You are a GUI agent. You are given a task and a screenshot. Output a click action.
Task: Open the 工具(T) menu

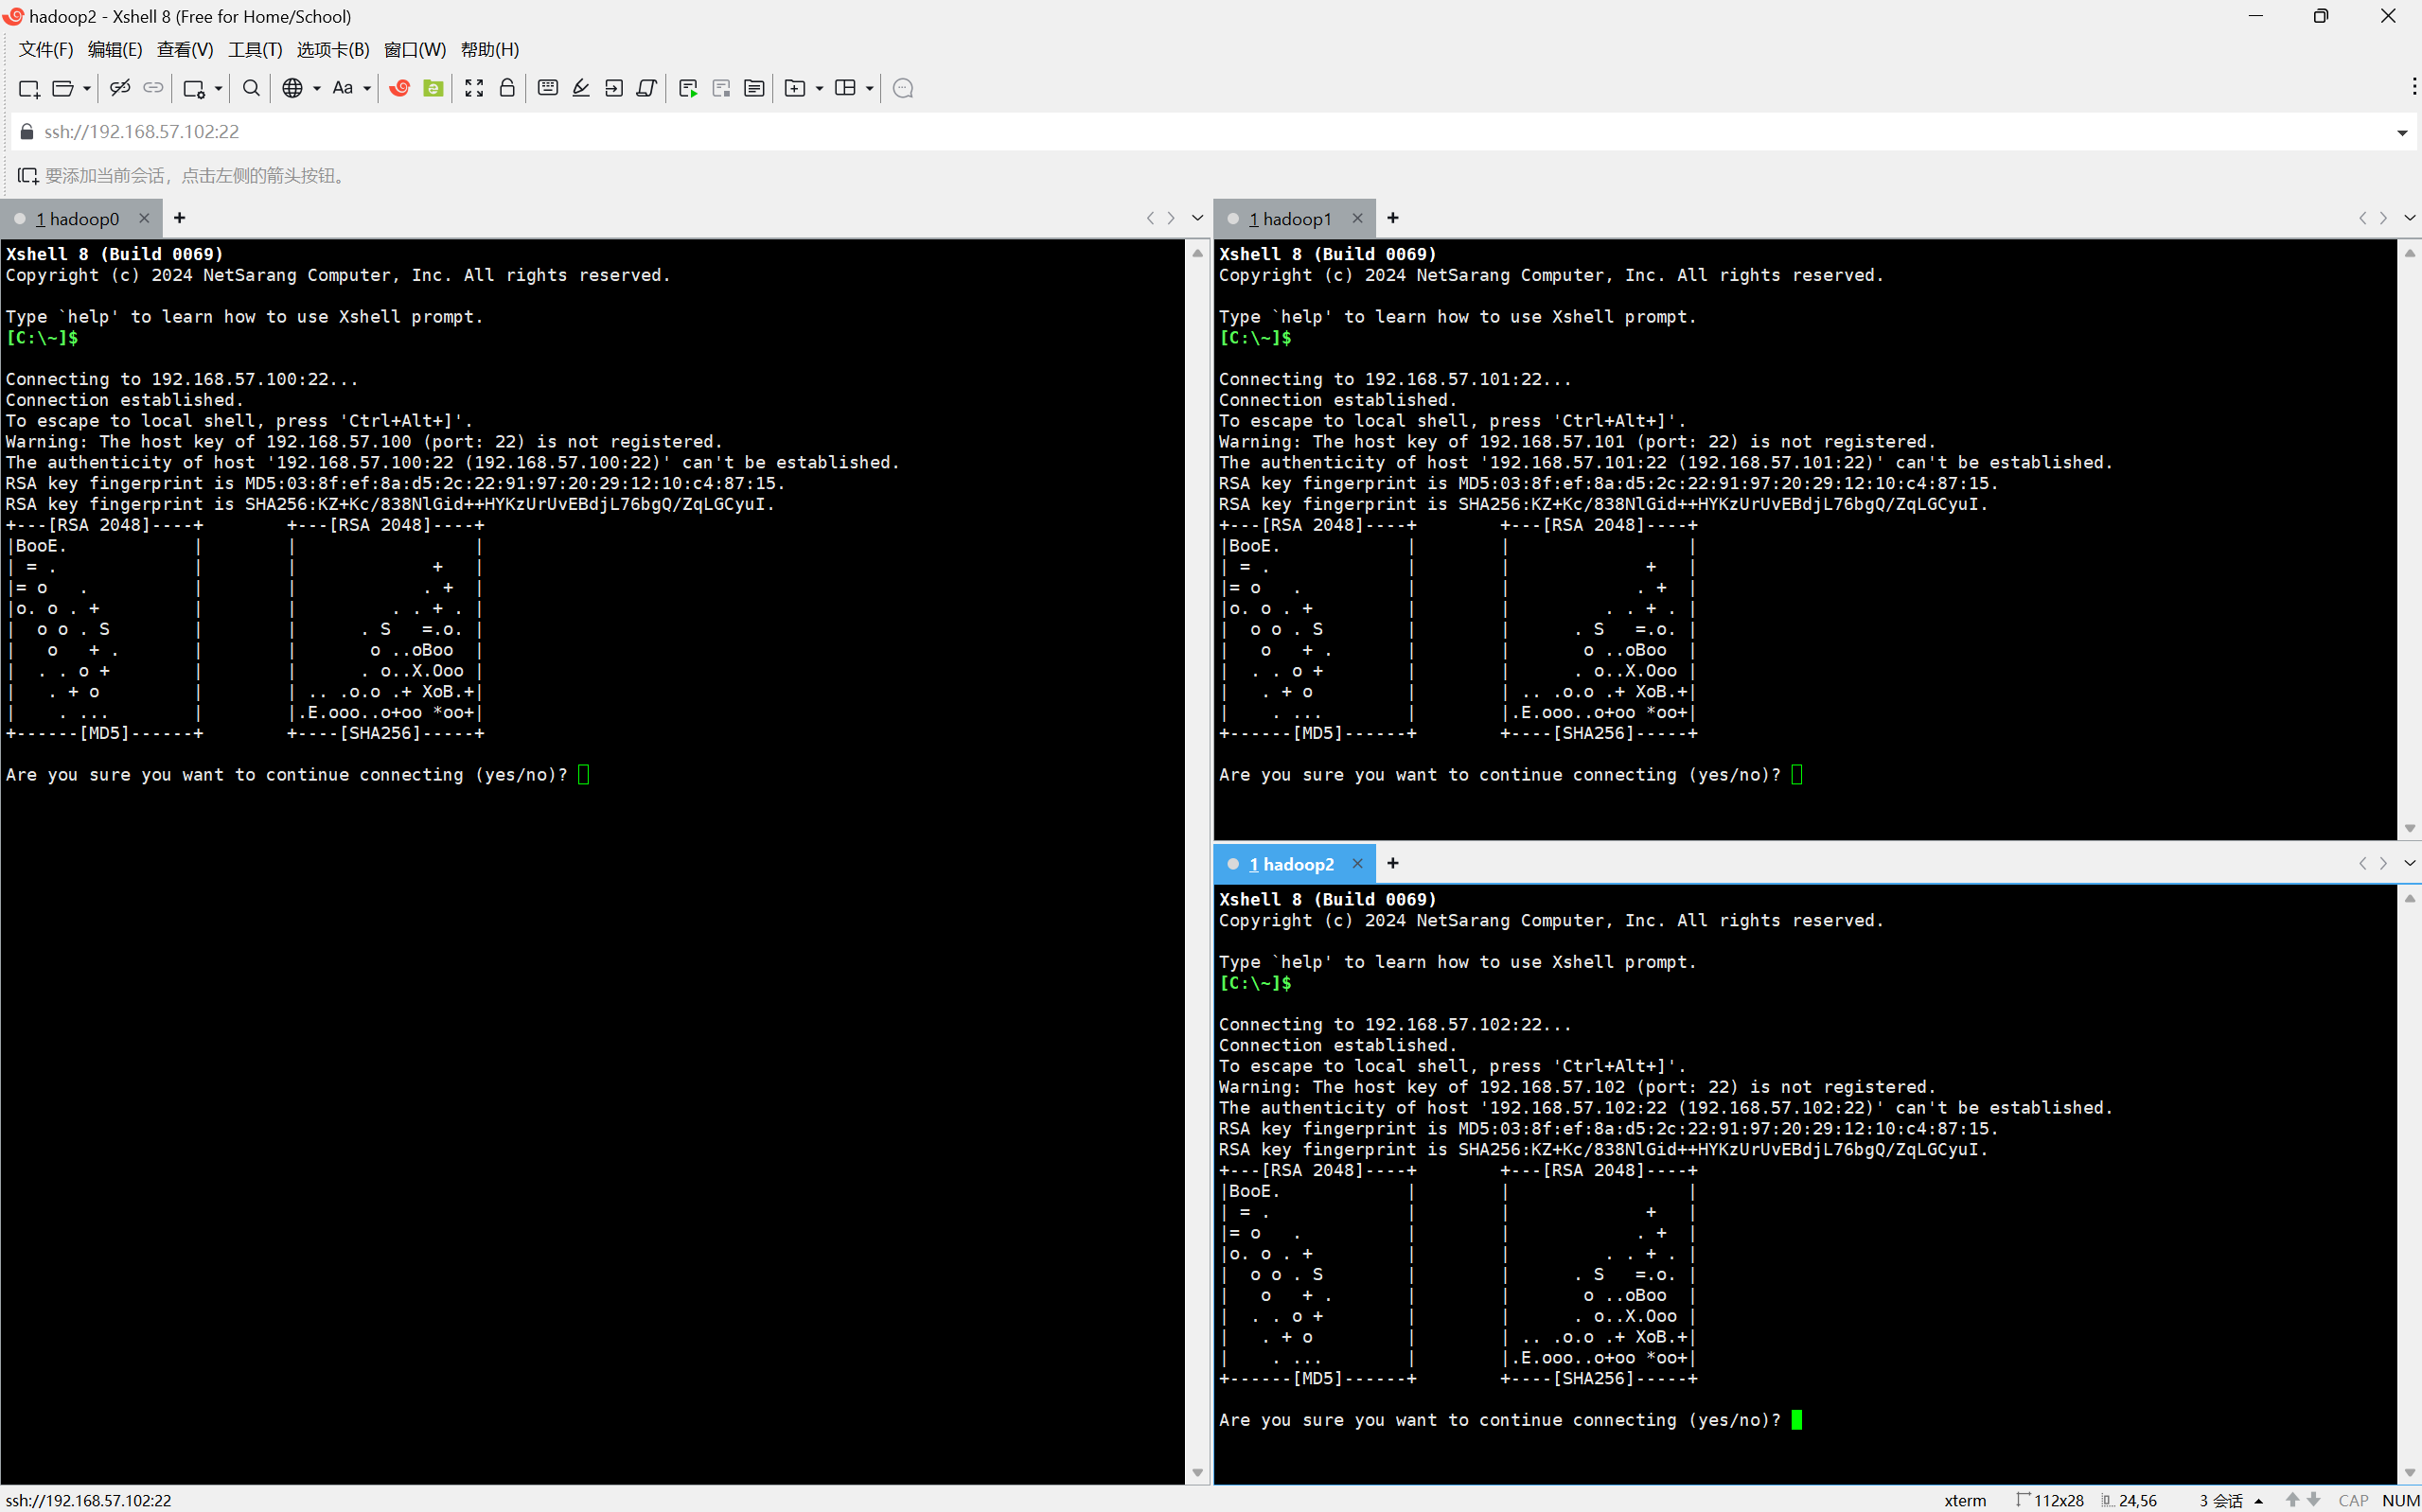(255, 49)
